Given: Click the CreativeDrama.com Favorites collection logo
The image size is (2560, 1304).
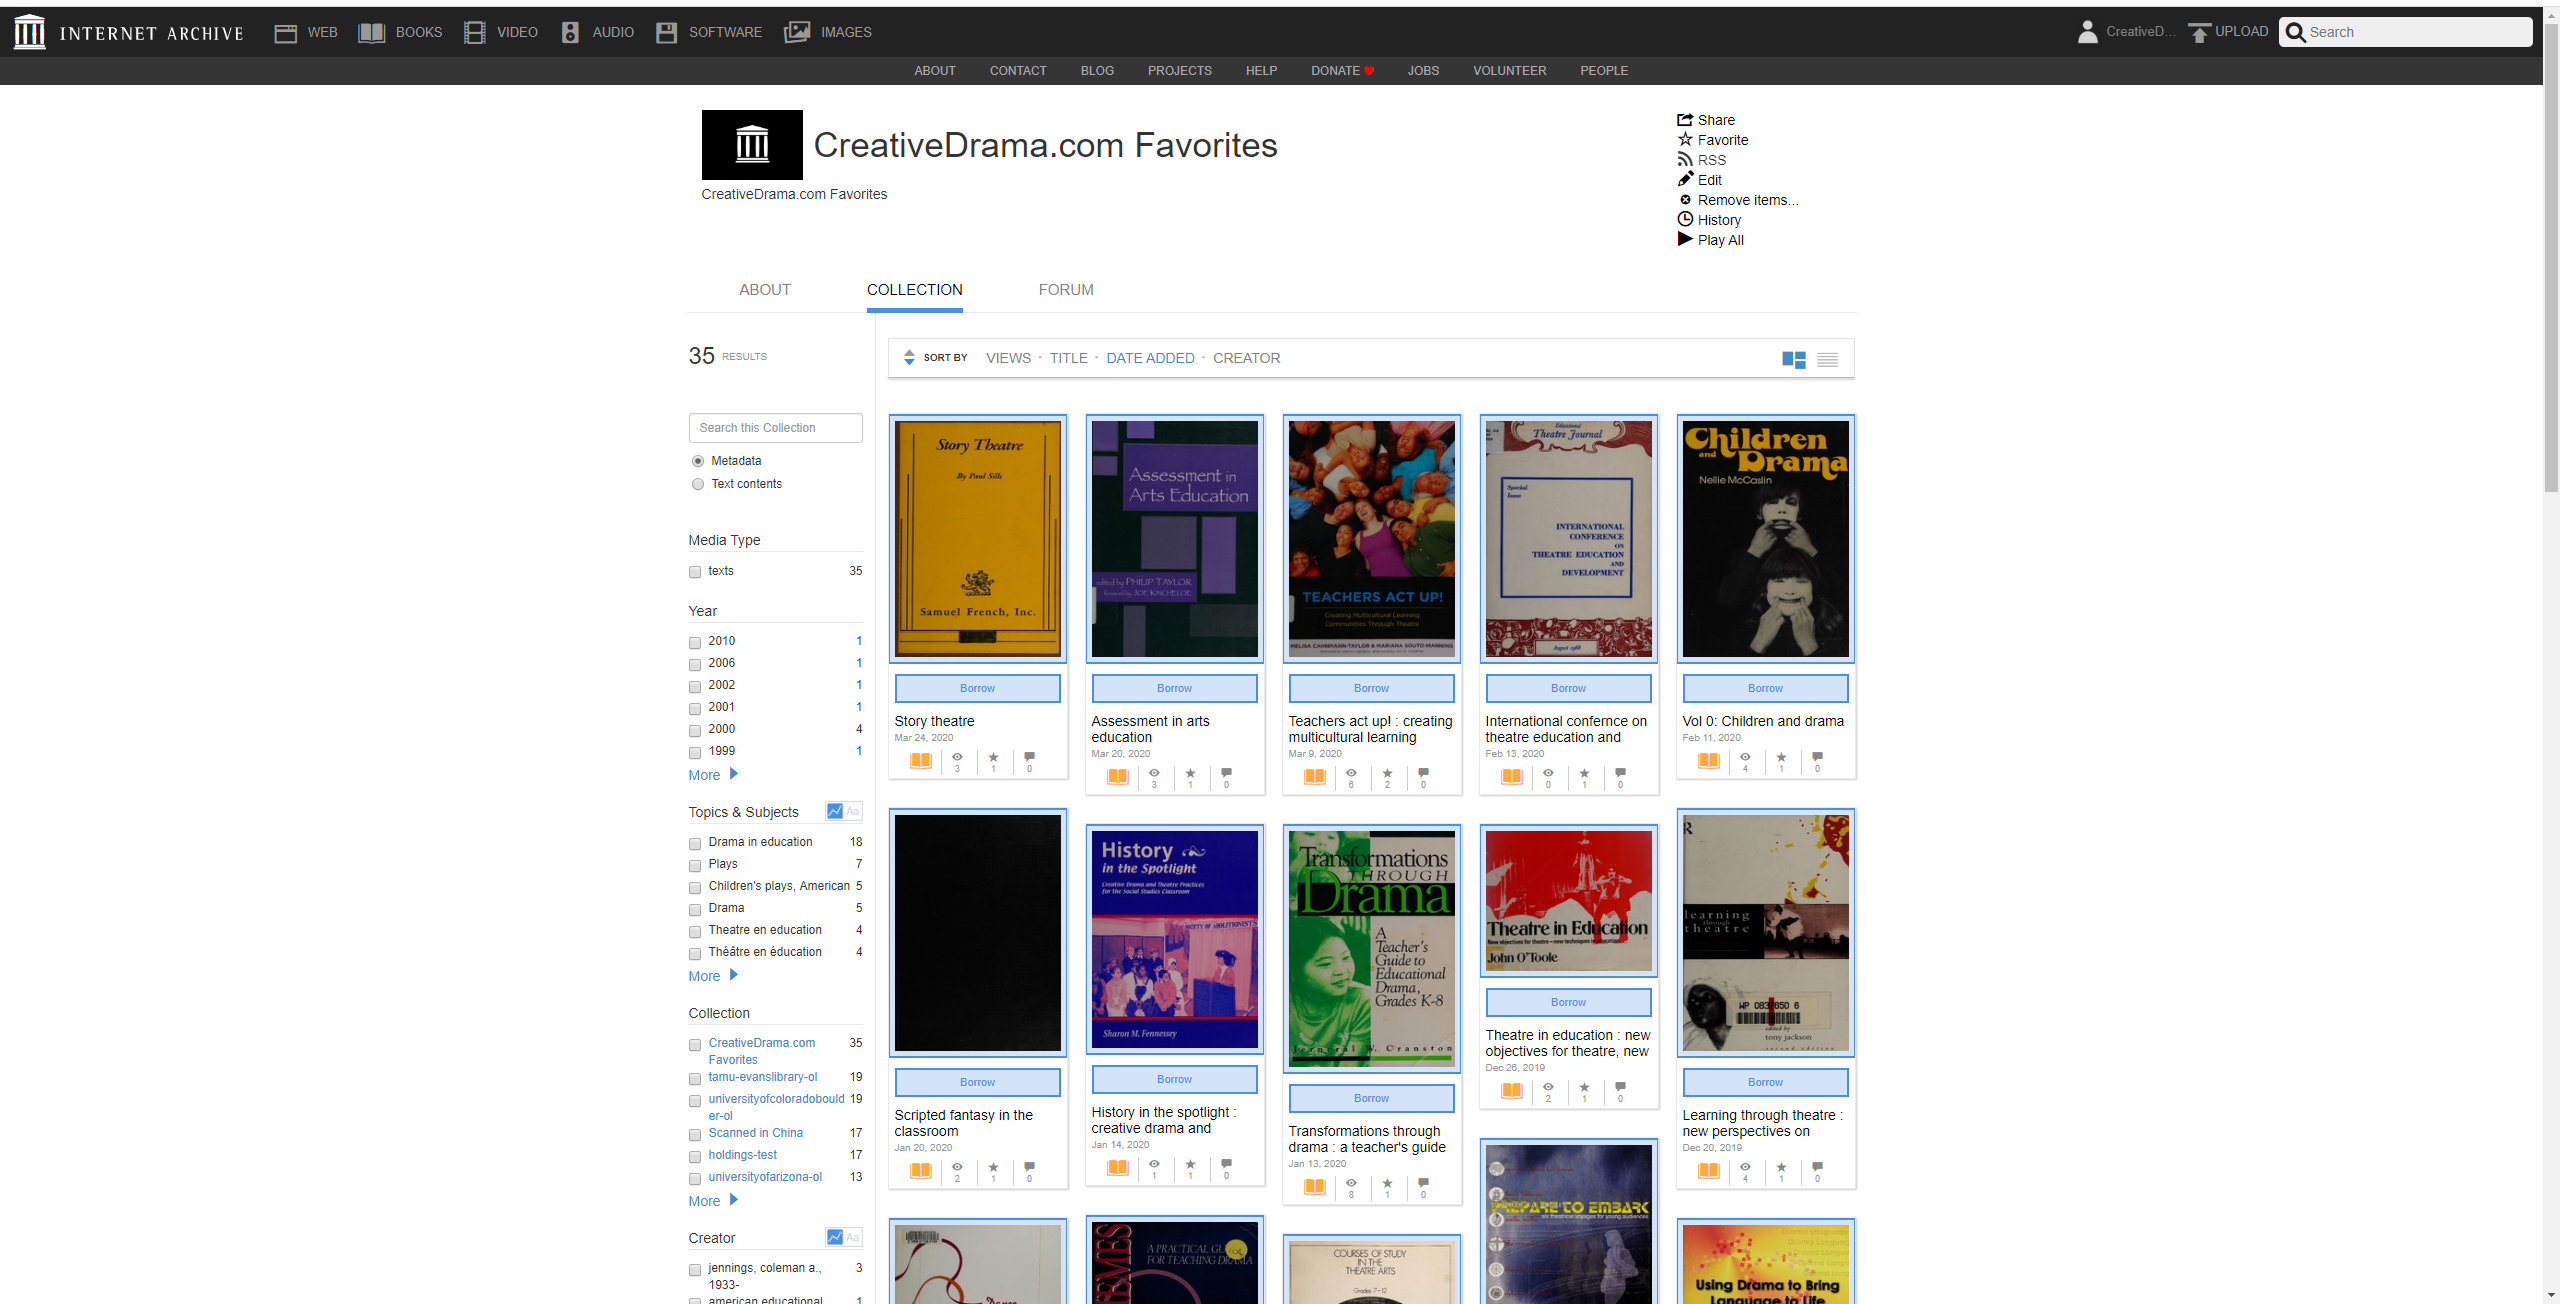Looking at the screenshot, I should click(752, 145).
